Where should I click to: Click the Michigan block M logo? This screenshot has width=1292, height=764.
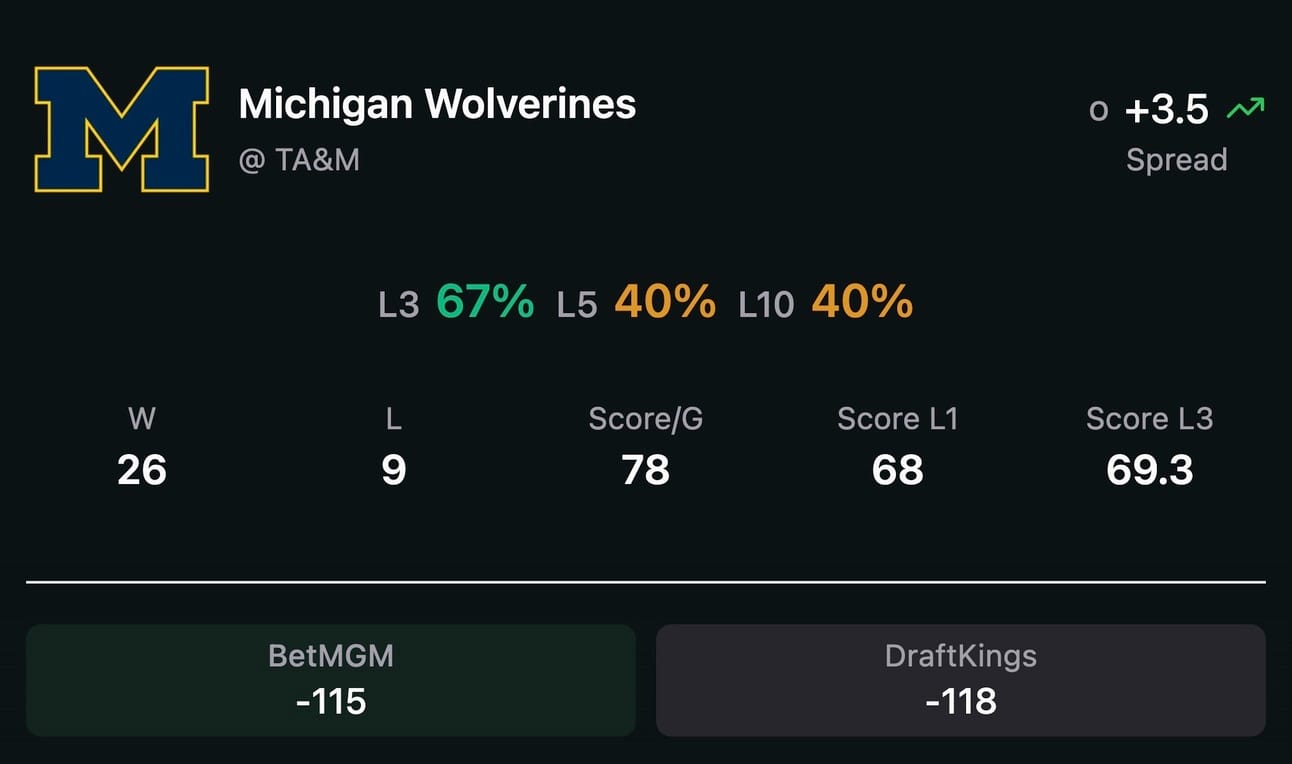pos(122,129)
